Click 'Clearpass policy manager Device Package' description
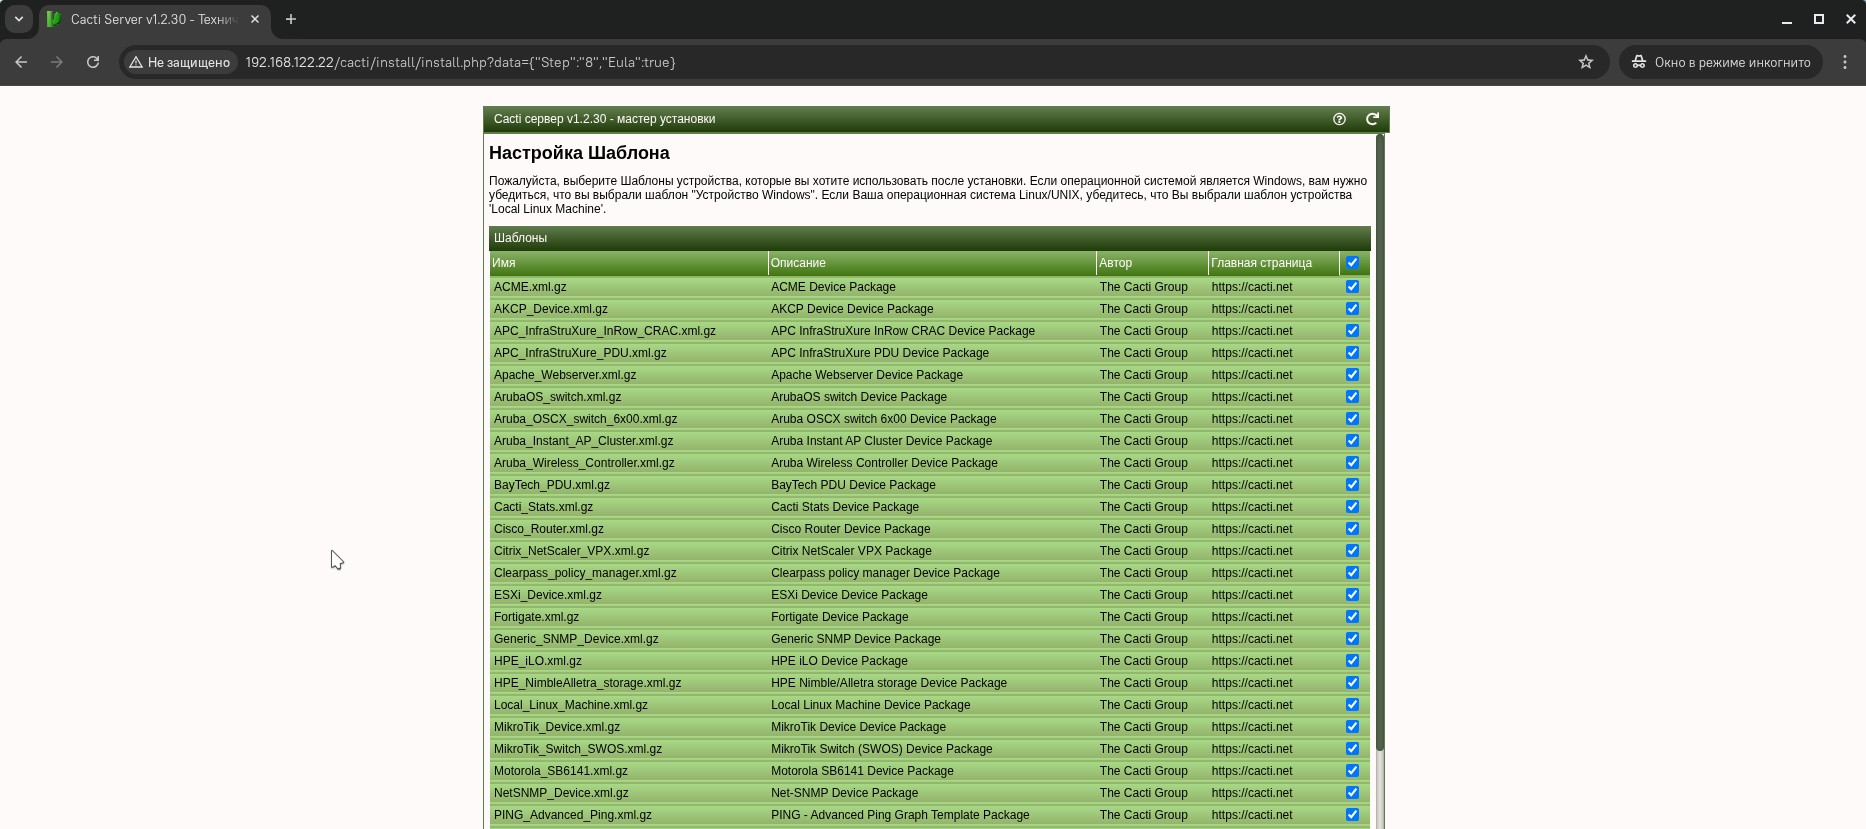 click(885, 573)
